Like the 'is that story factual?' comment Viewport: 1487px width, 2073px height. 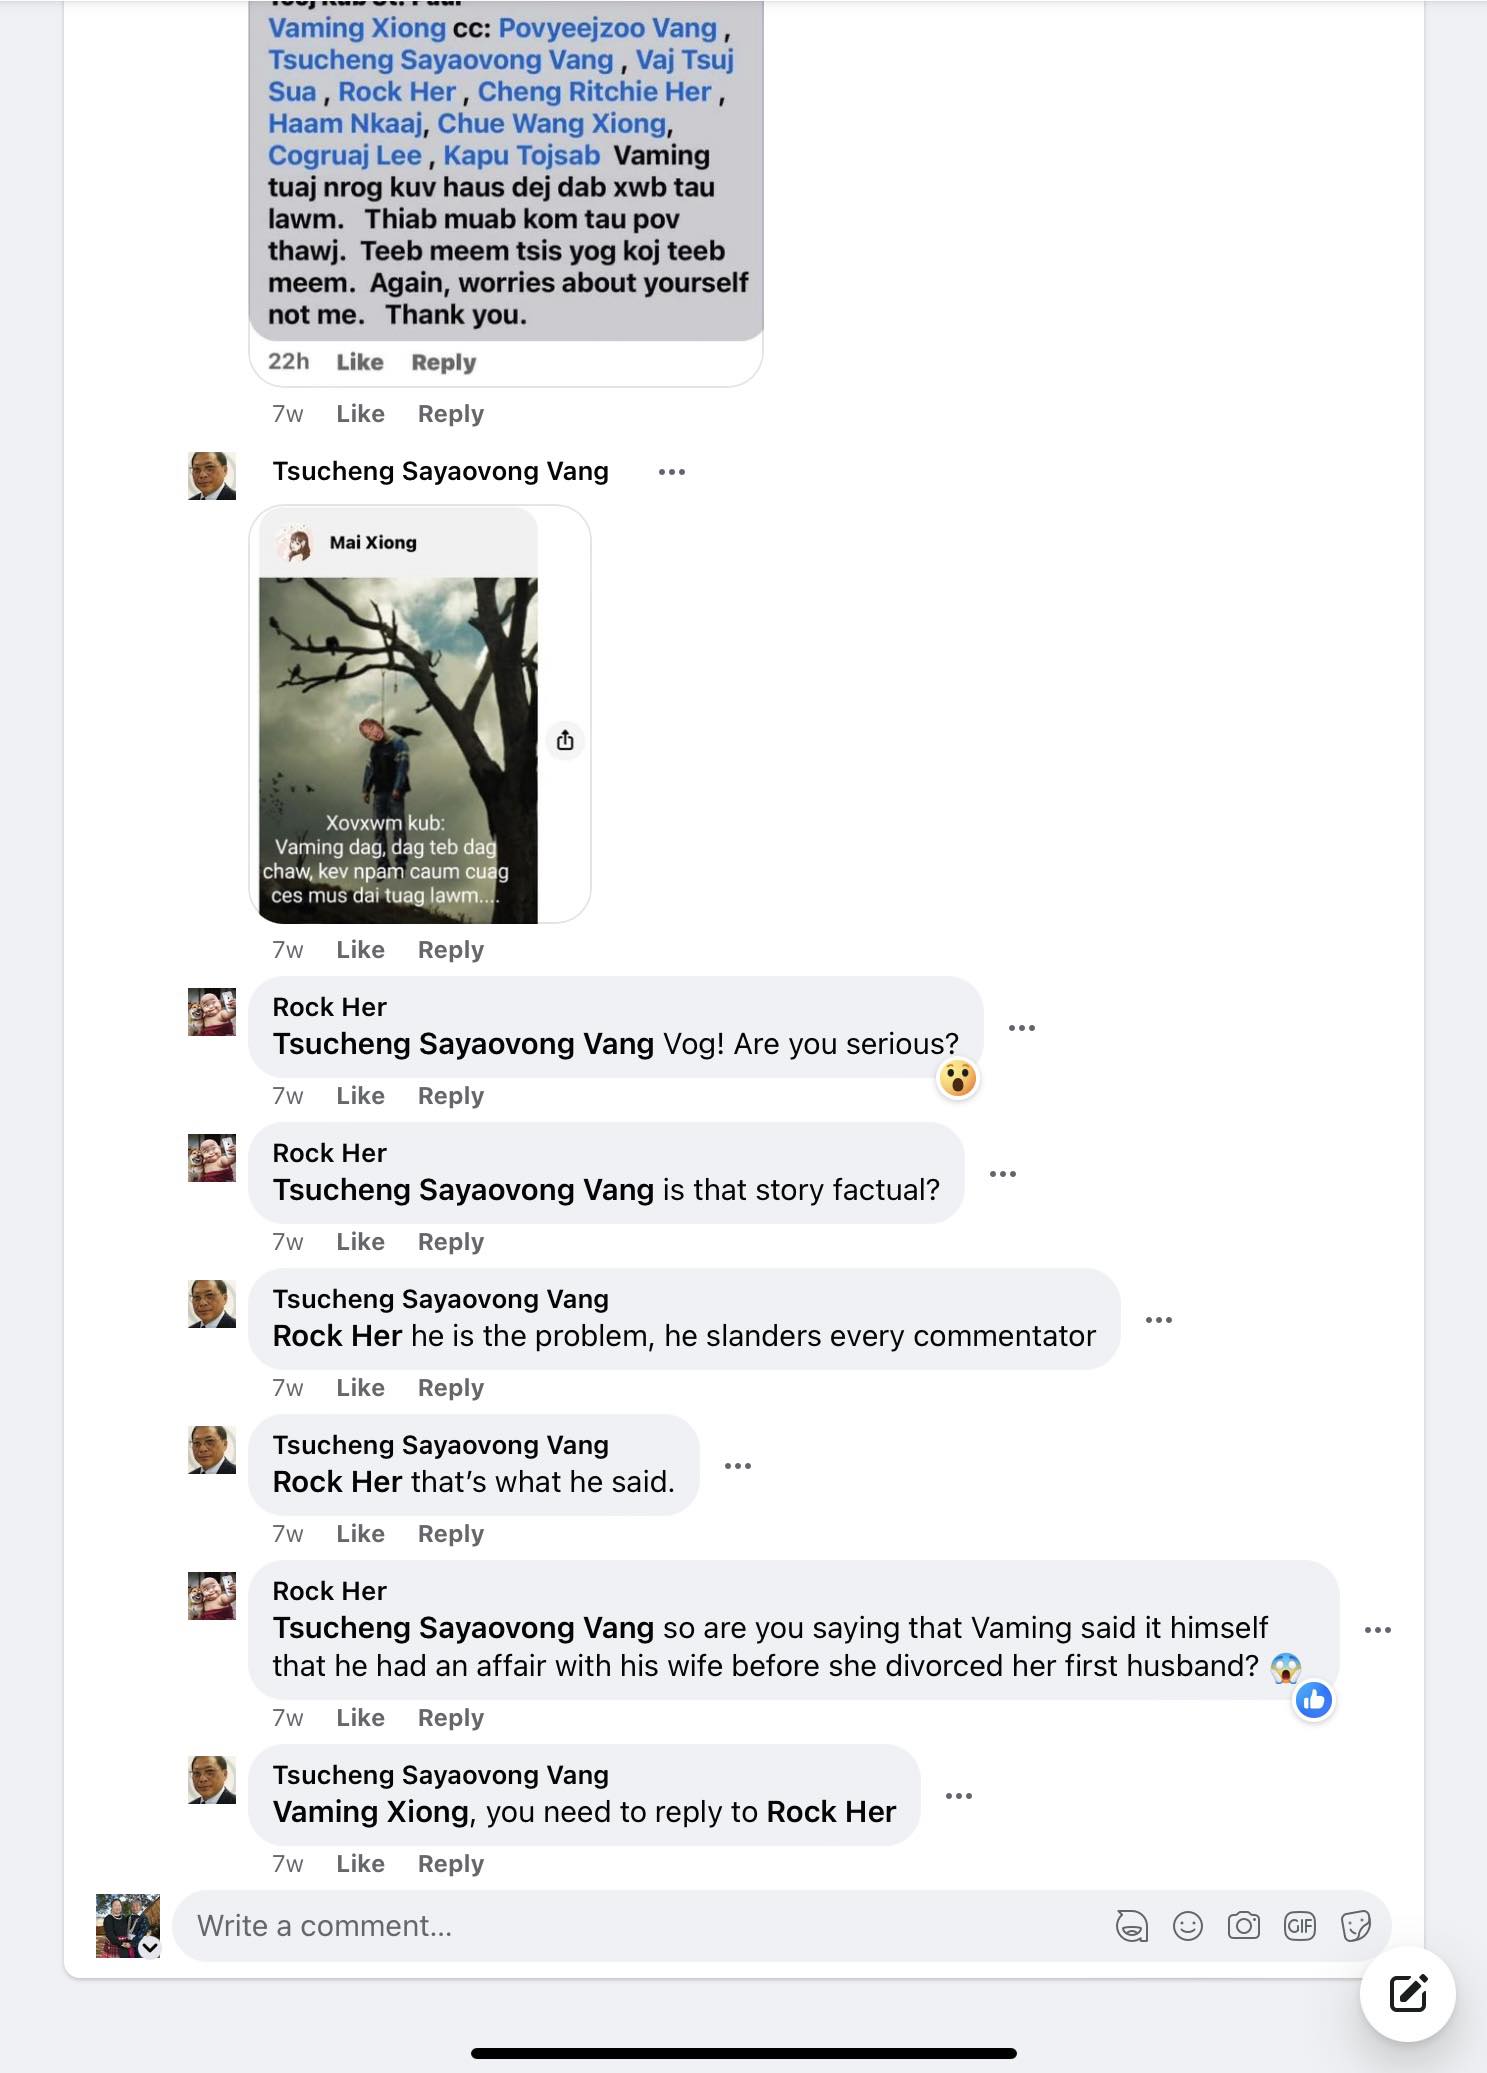pyautogui.click(x=360, y=1242)
